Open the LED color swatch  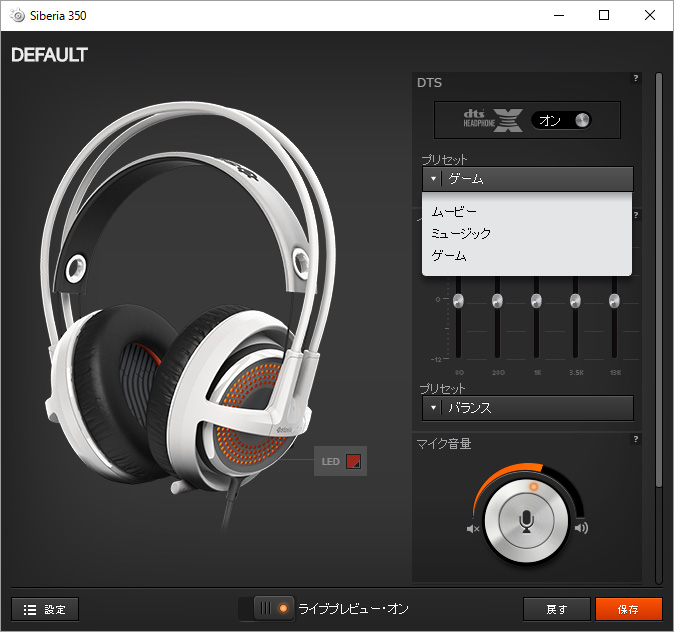click(x=353, y=461)
